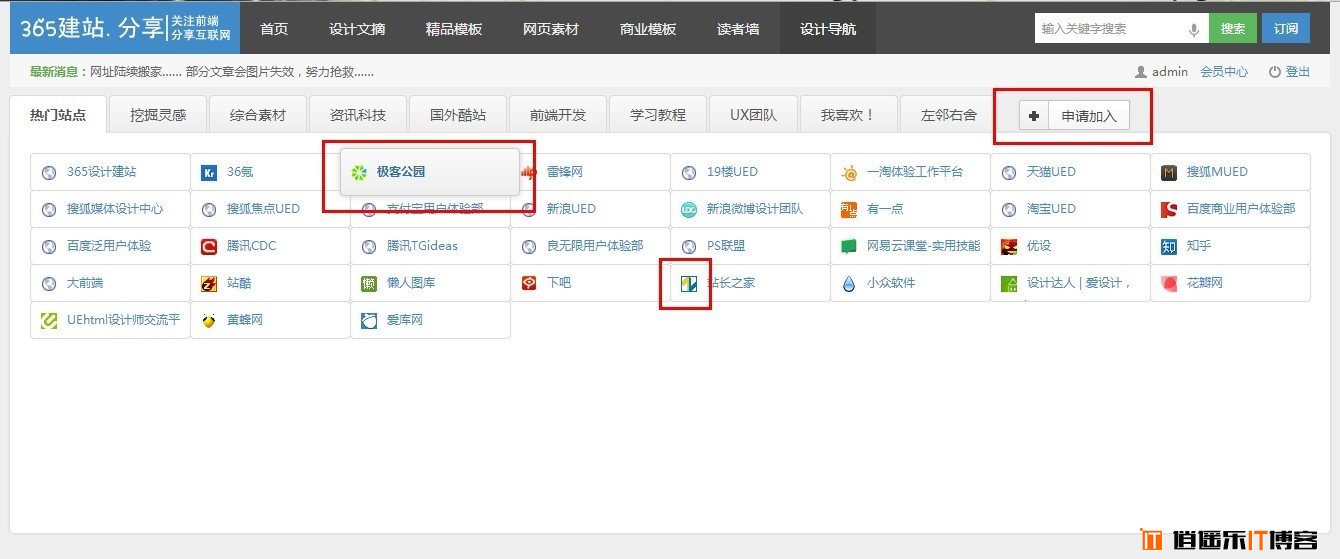Click the red 腾讯CDC icon
The width and height of the screenshot is (1340, 559).
pyautogui.click(x=209, y=246)
